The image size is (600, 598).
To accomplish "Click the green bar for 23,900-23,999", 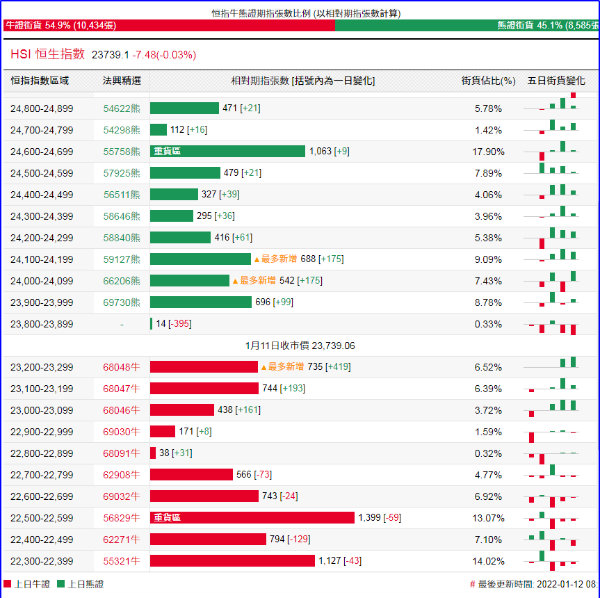I will tap(201, 302).
